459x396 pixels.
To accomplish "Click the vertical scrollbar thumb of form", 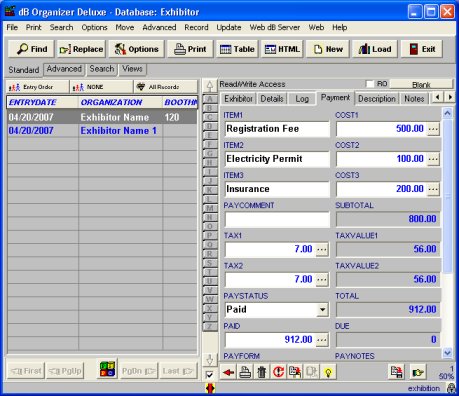I will pyautogui.click(x=447, y=196).
